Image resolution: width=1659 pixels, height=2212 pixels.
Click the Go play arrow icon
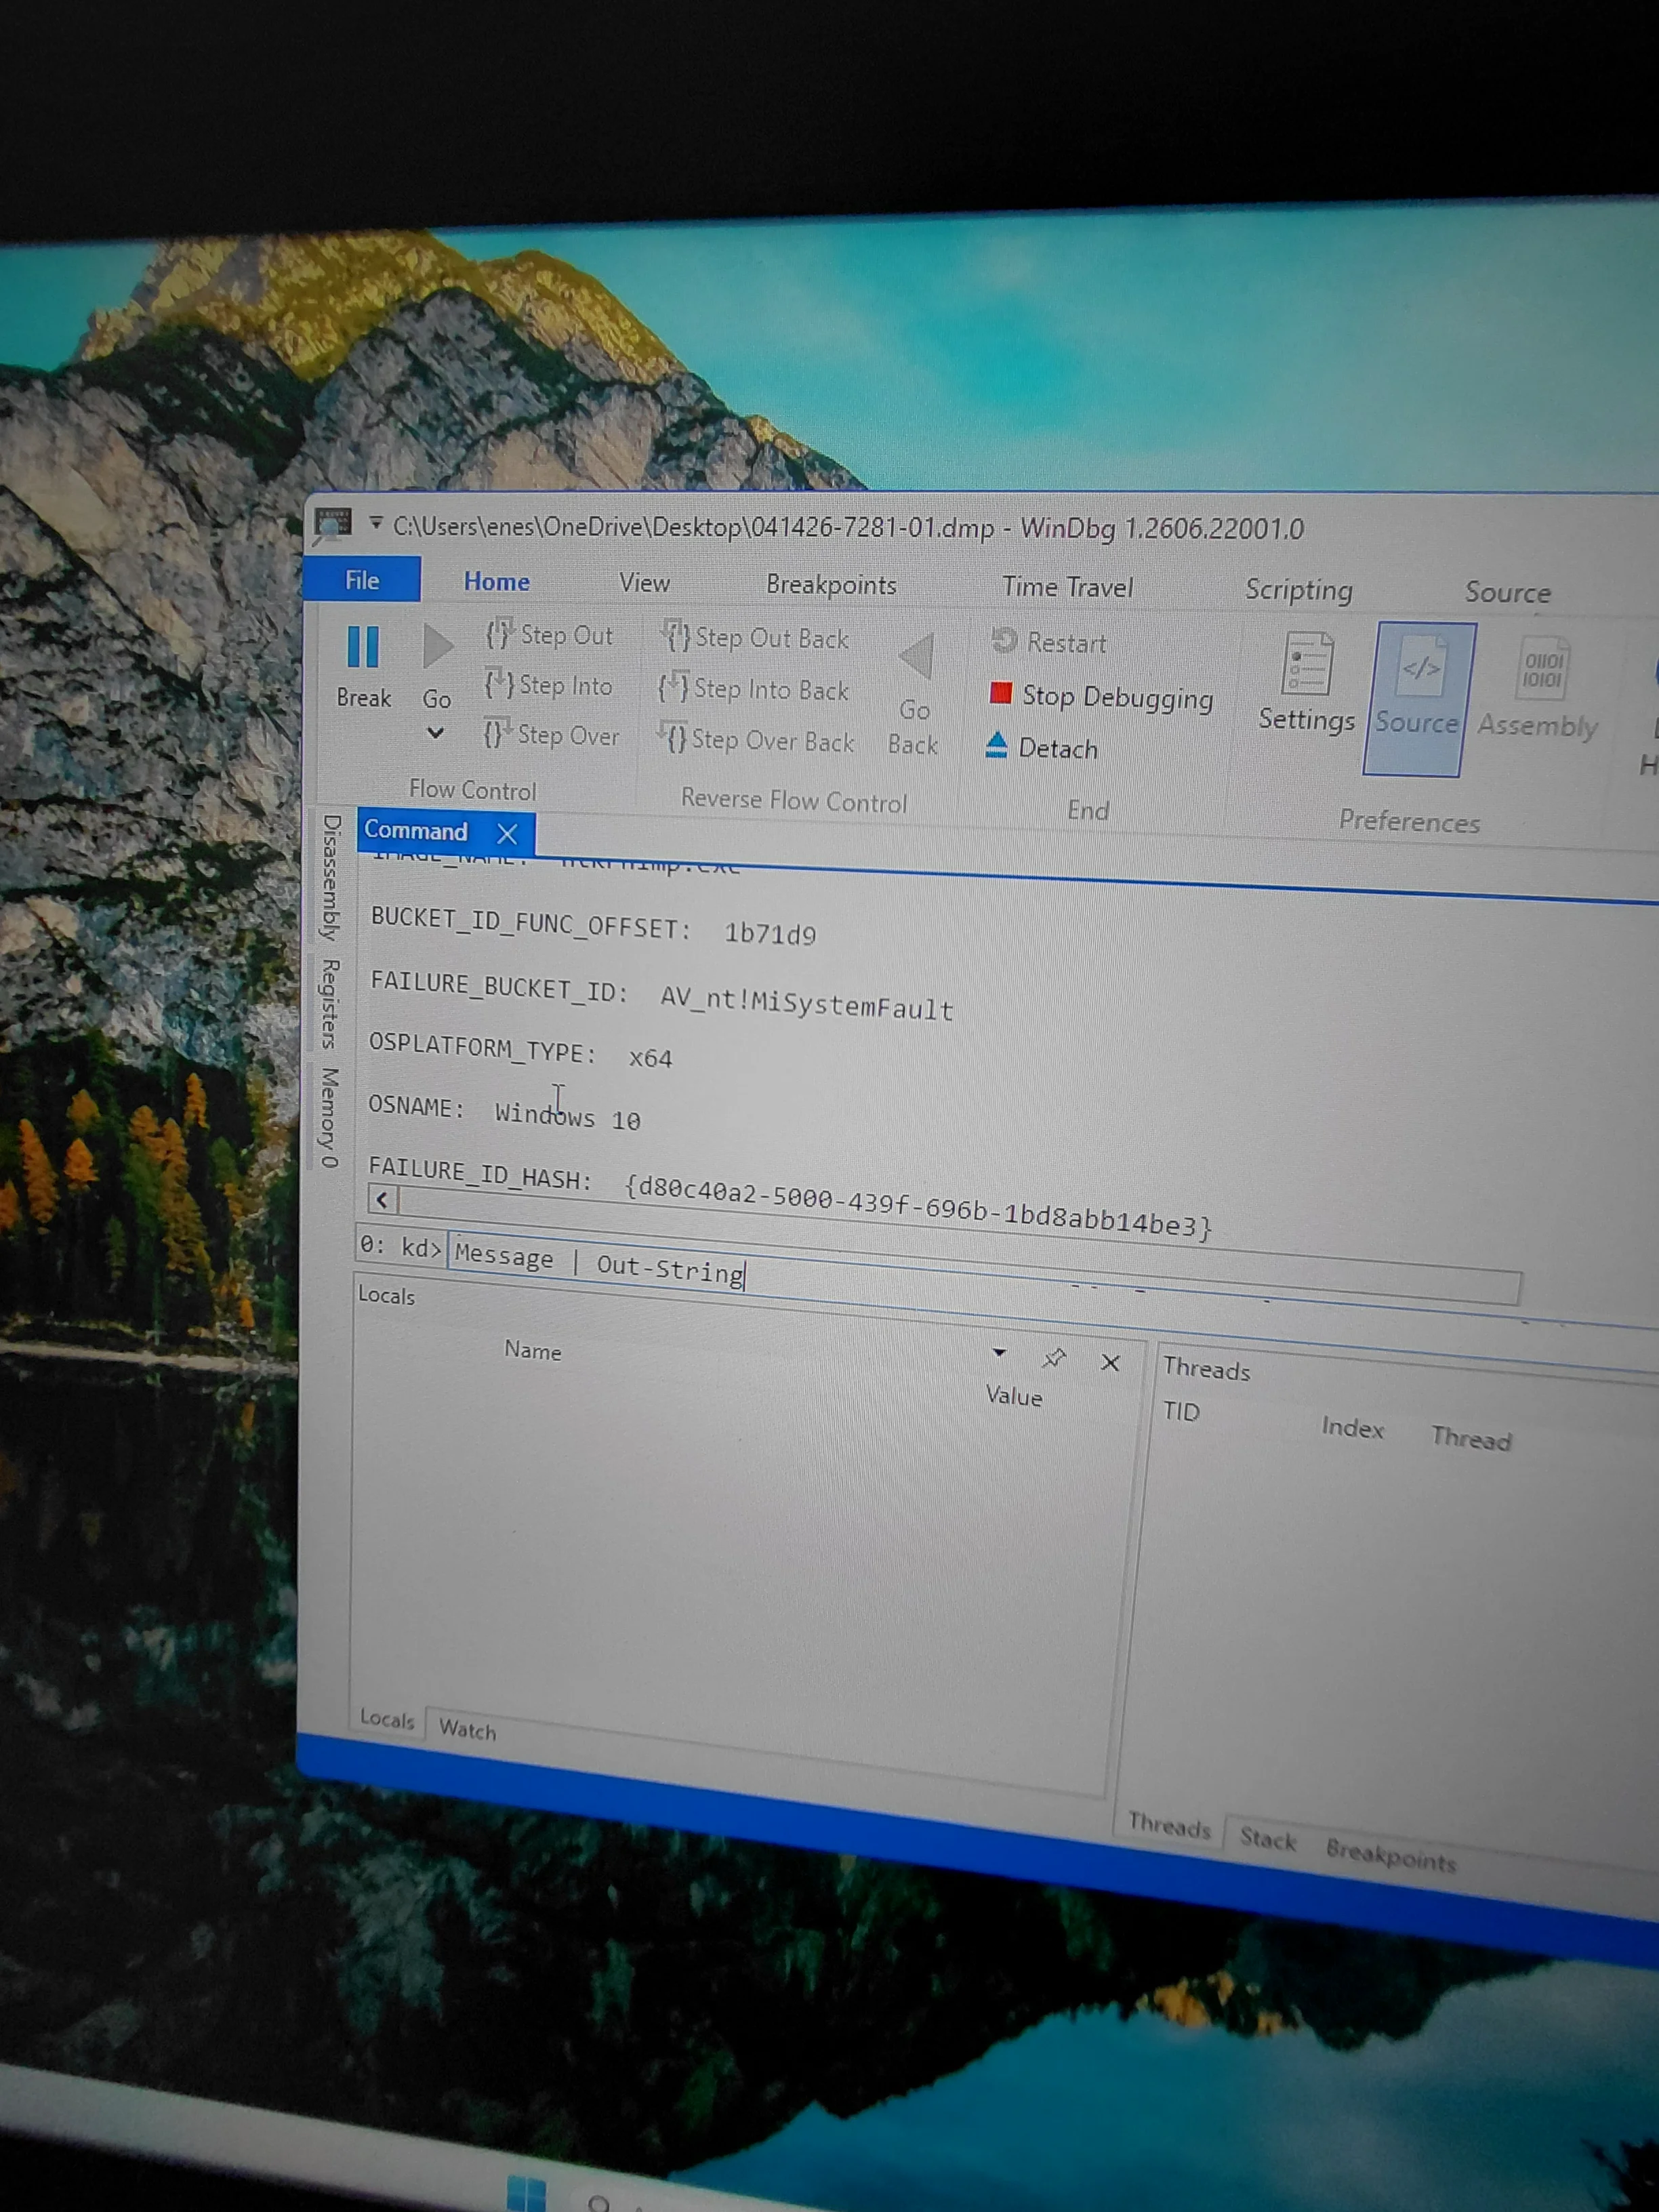(x=437, y=646)
